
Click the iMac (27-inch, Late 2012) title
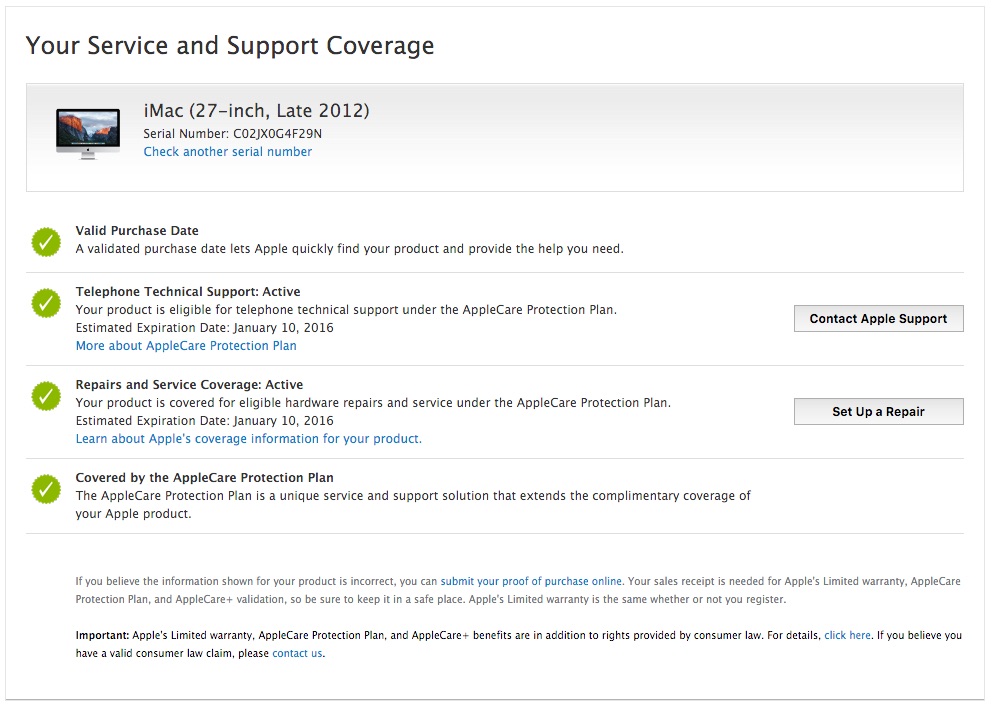coord(256,111)
